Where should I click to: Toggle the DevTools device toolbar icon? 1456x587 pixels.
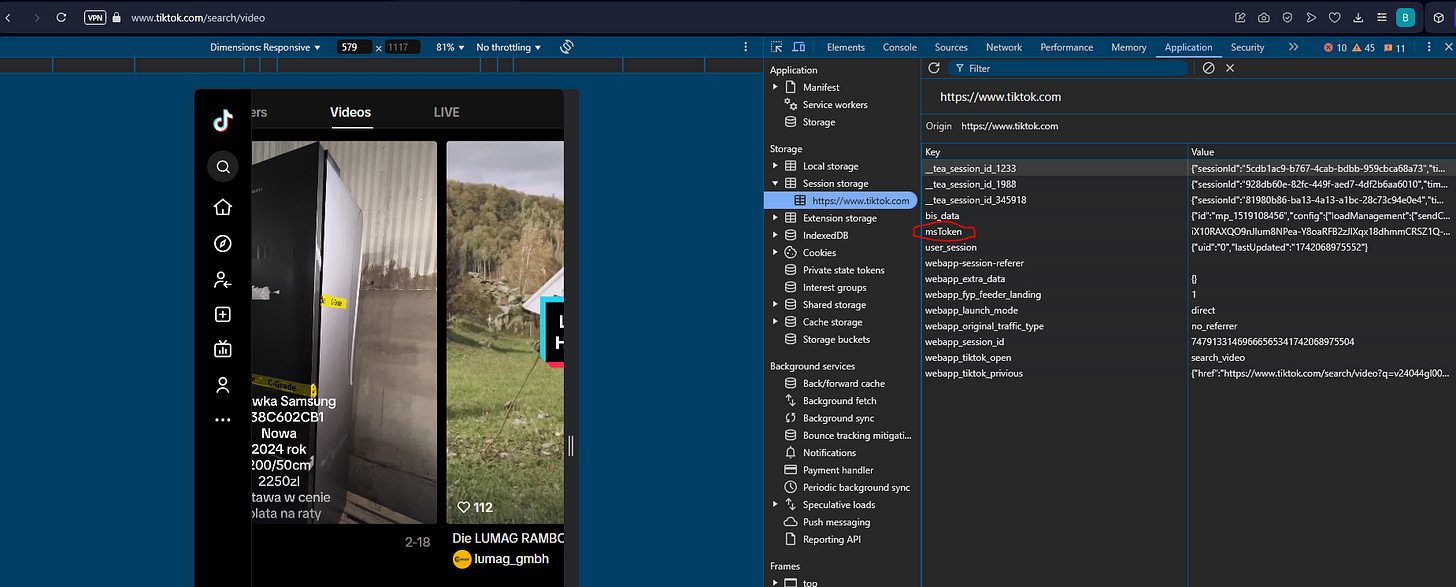(799, 47)
